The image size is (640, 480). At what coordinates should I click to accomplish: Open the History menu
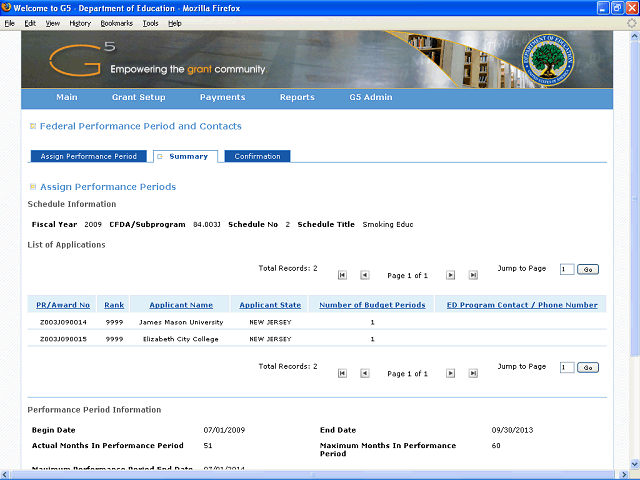(x=80, y=23)
